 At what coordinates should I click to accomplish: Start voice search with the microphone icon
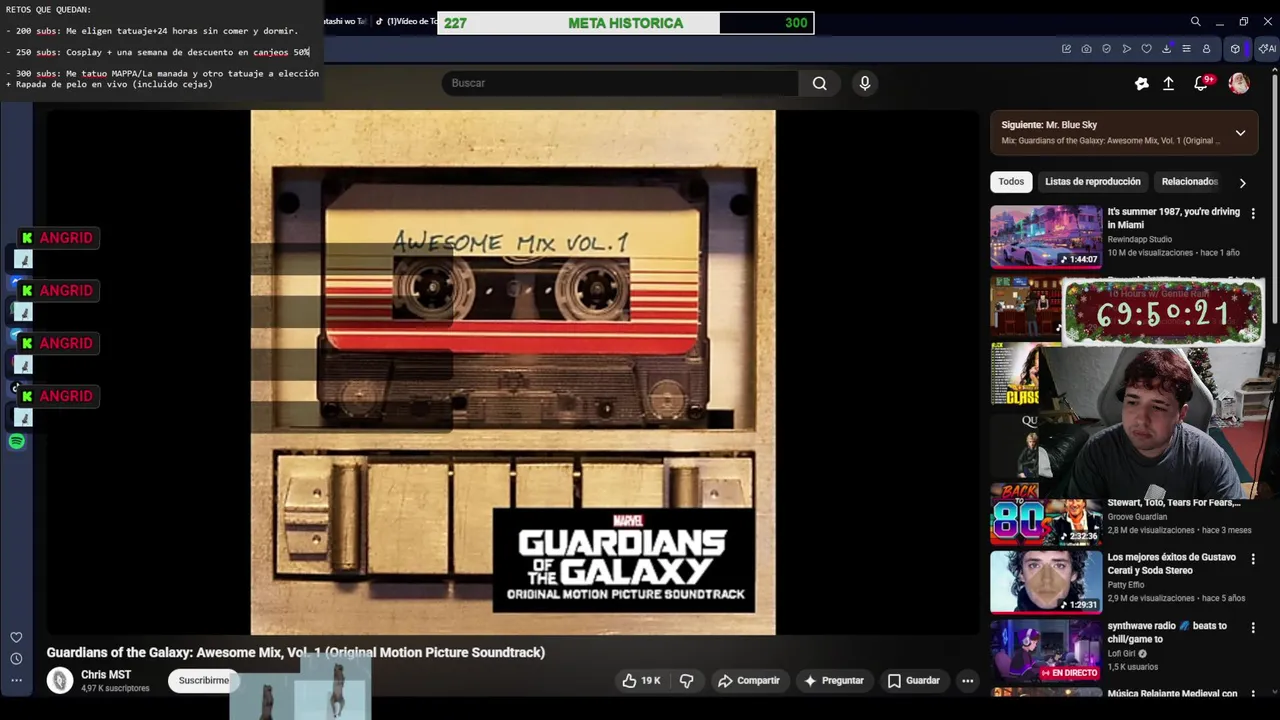[865, 83]
